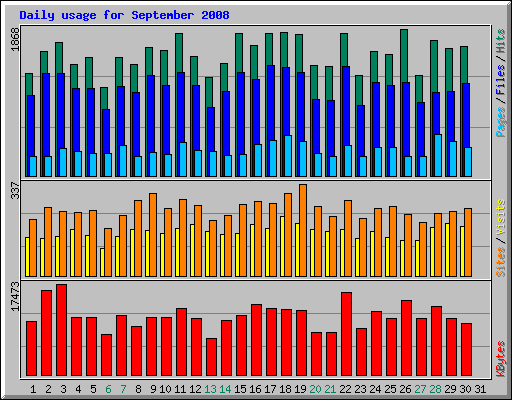Click the green "Hits" legend label
Viewport: 512px width, 400px height.
[501, 41]
